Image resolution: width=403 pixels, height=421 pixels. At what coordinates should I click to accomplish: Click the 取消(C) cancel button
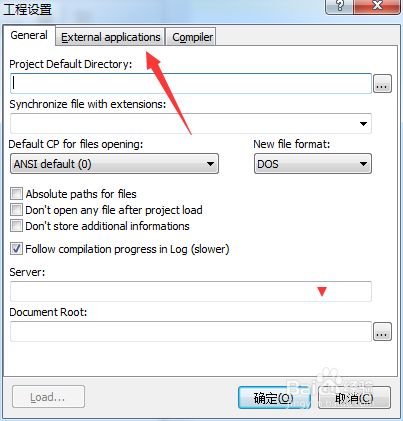click(354, 397)
